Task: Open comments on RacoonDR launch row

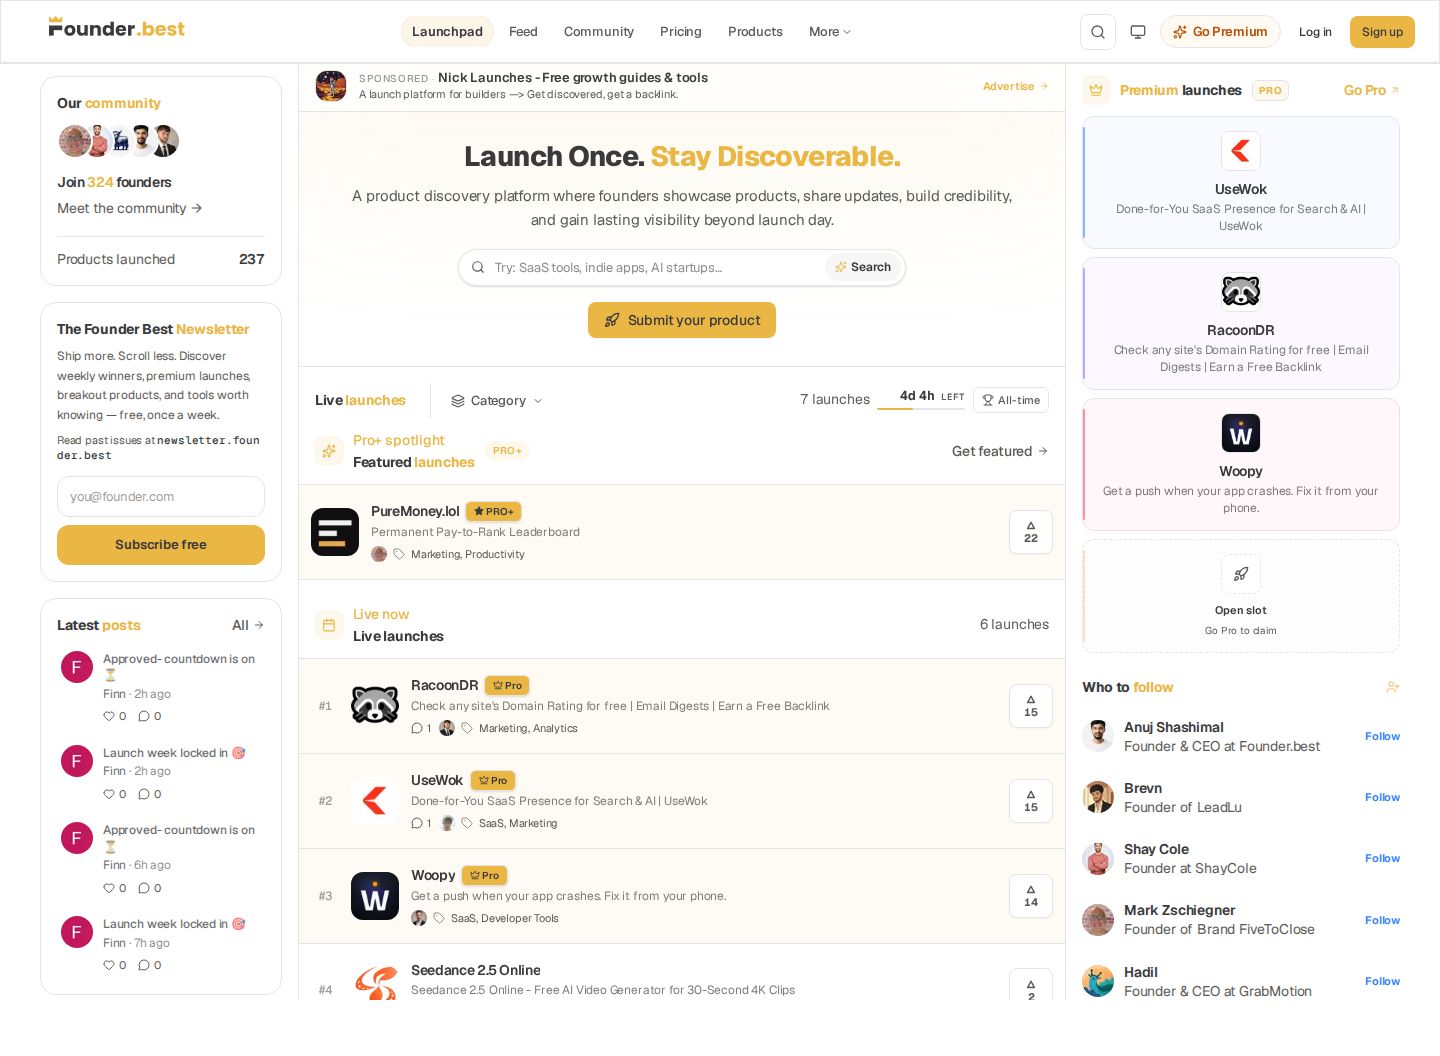Action: click(x=421, y=728)
